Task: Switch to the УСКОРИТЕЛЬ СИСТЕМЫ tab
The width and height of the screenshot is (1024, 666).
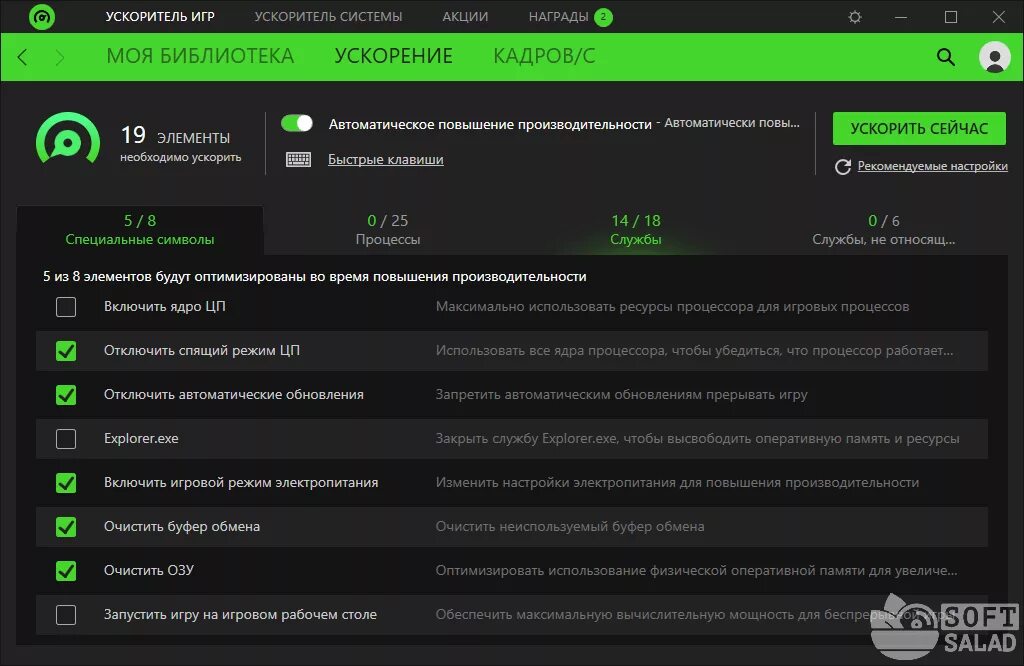Action: [x=329, y=17]
